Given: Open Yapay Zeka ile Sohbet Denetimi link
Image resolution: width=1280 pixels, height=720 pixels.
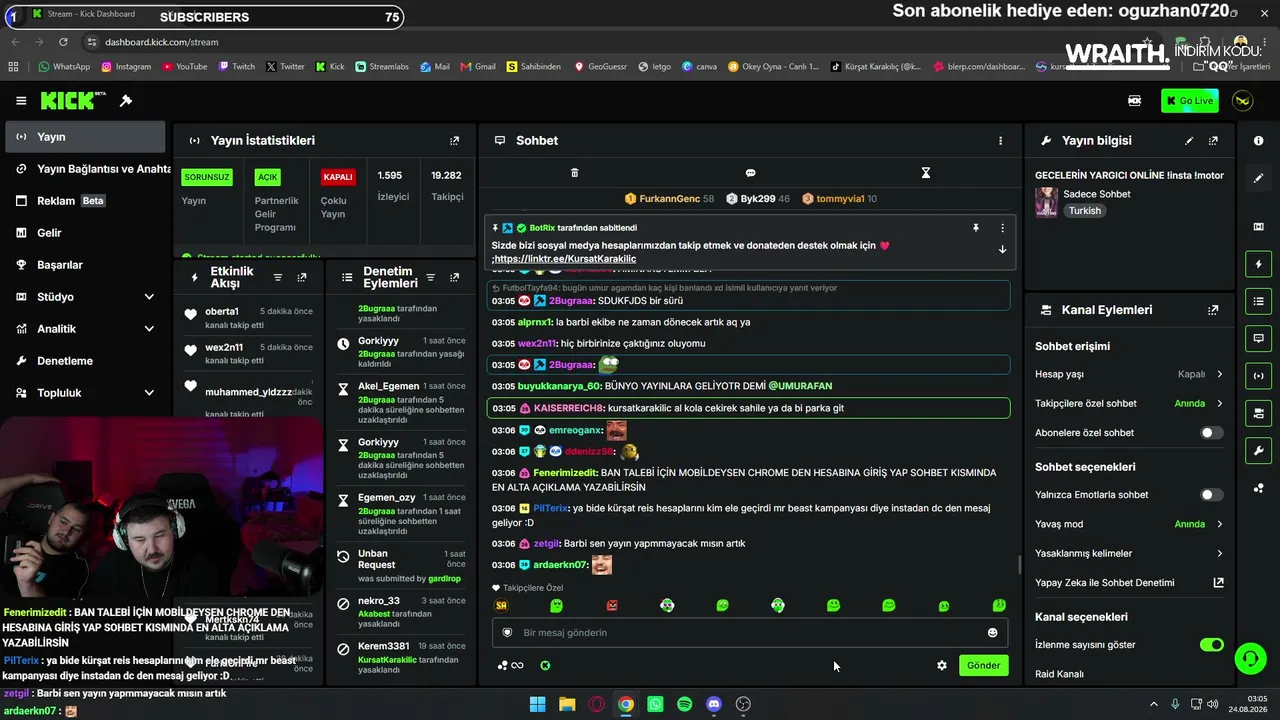Looking at the screenshot, I should coord(1129,583).
